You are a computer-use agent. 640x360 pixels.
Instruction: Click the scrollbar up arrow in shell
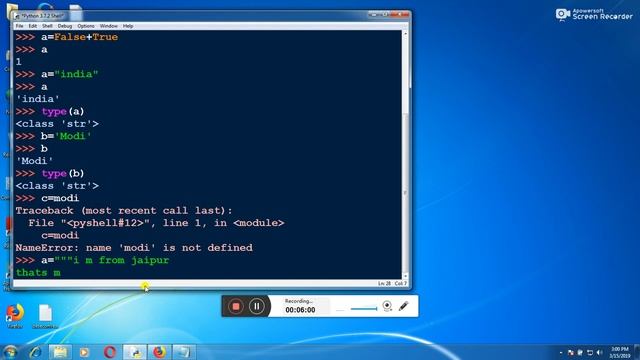[x=405, y=33]
